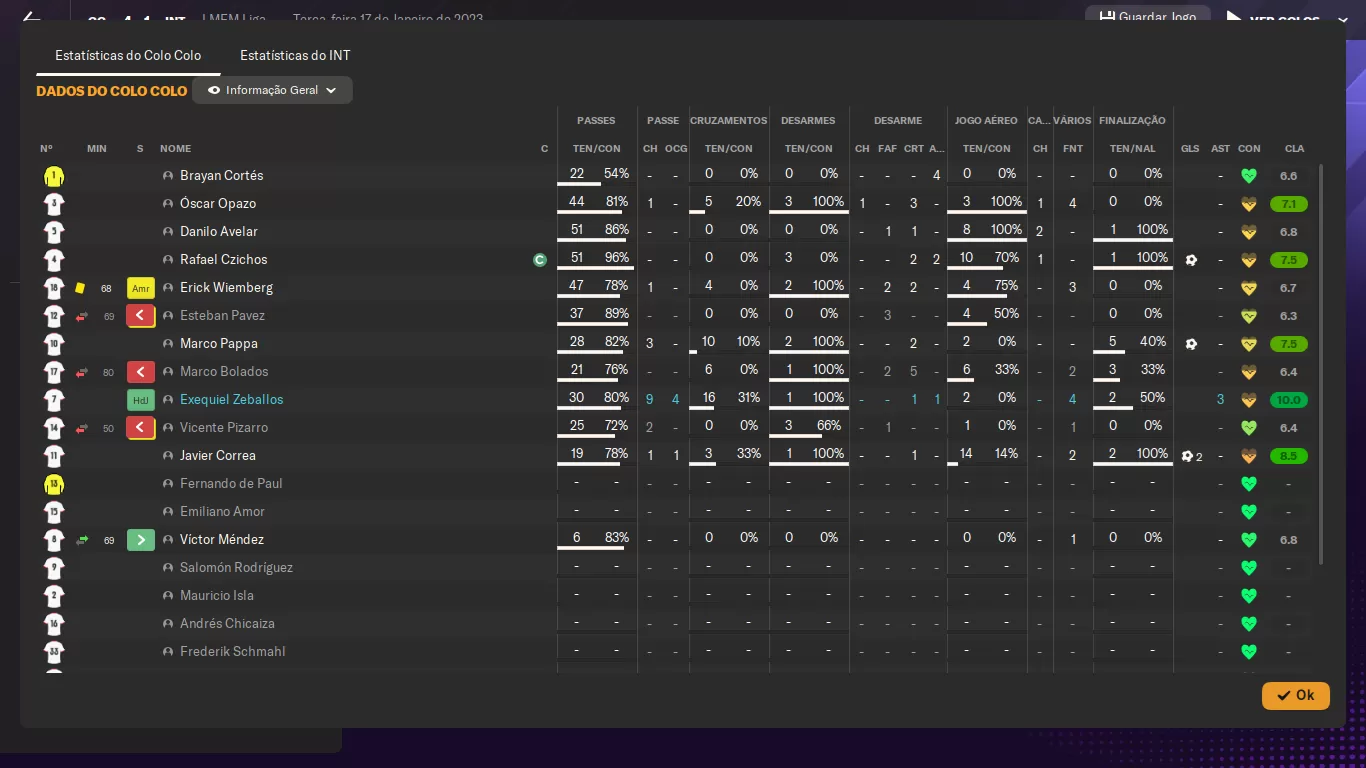Screen dimensions: 1366x768
Task: Click person icon beside Danilo Avelar
Action: pos(168,232)
